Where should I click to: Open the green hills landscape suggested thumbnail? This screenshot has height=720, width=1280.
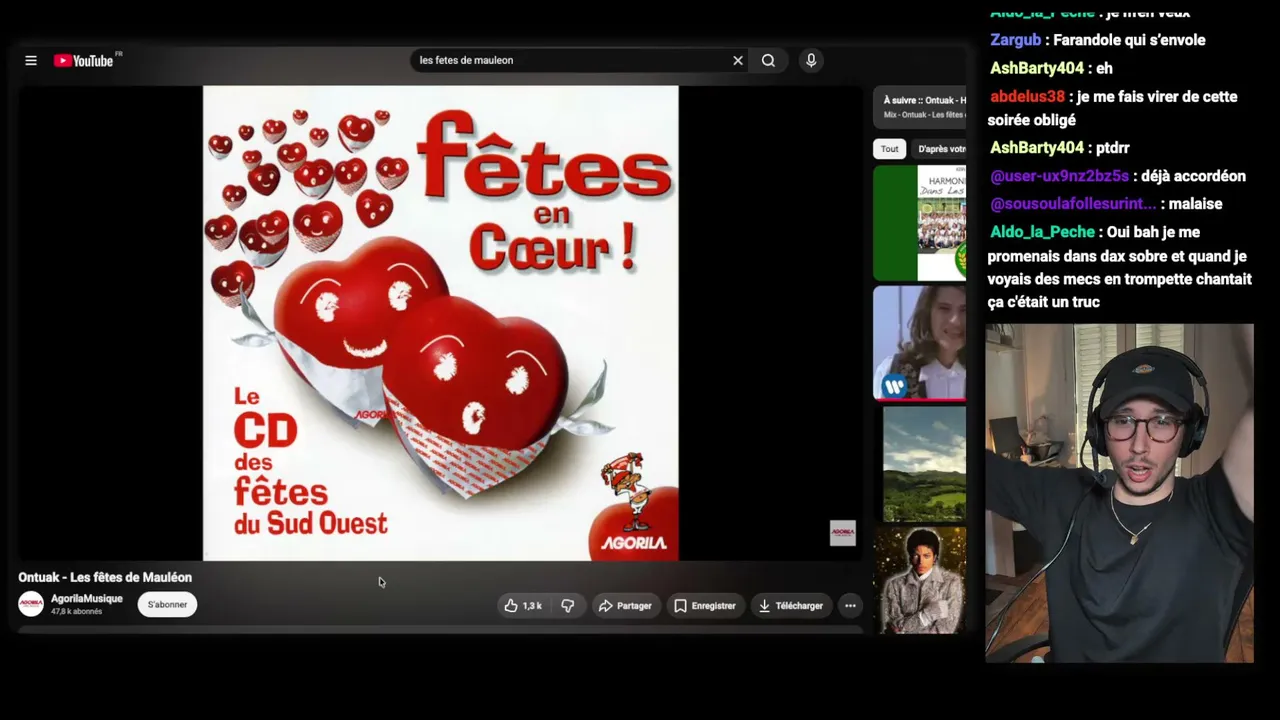[920, 464]
